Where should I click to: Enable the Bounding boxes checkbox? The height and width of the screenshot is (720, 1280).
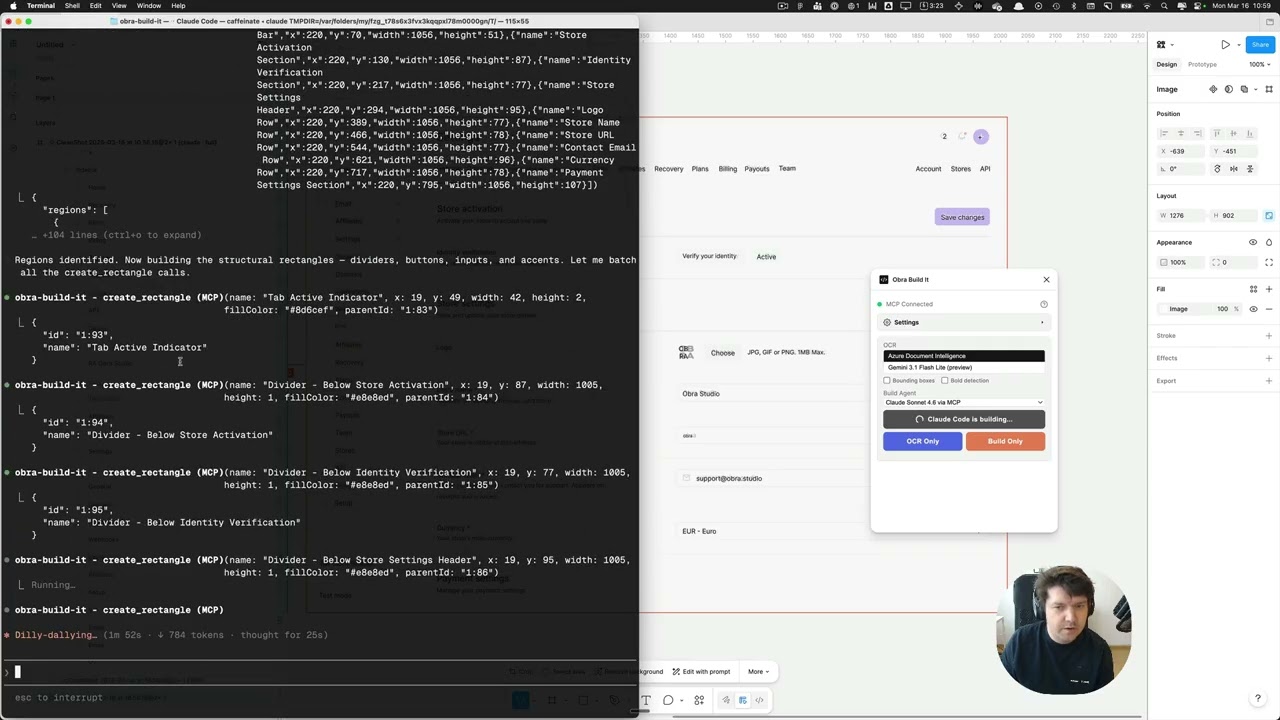coord(887,380)
